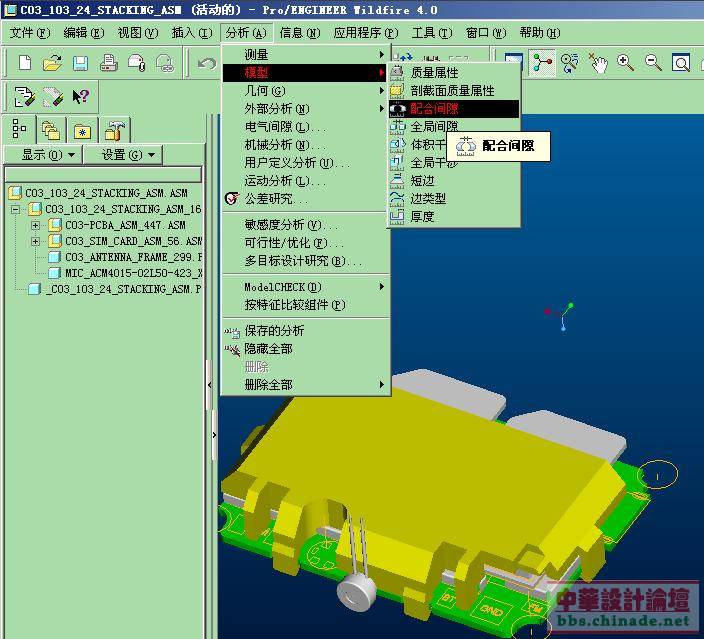Screen dimensions: 704x639
Task: Select C03_ANTENNA_FRAME_299 in the model tree
Action: [x=126, y=257]
